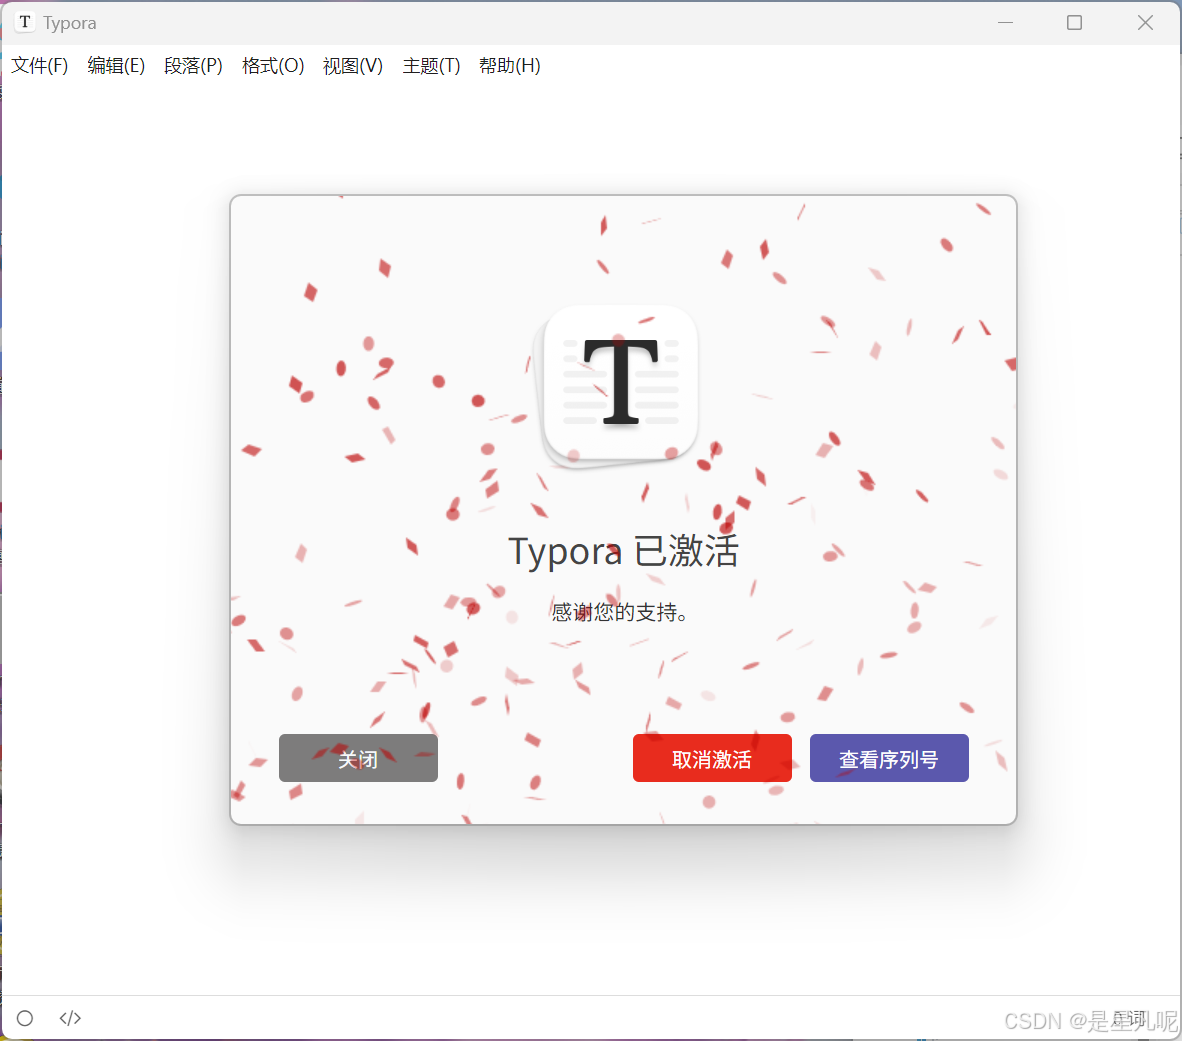Image resolution: width=1182 pixels, height=1041 pixels.
Task: Toggle source code mode icon in status bar
Action: point(70,1018)
